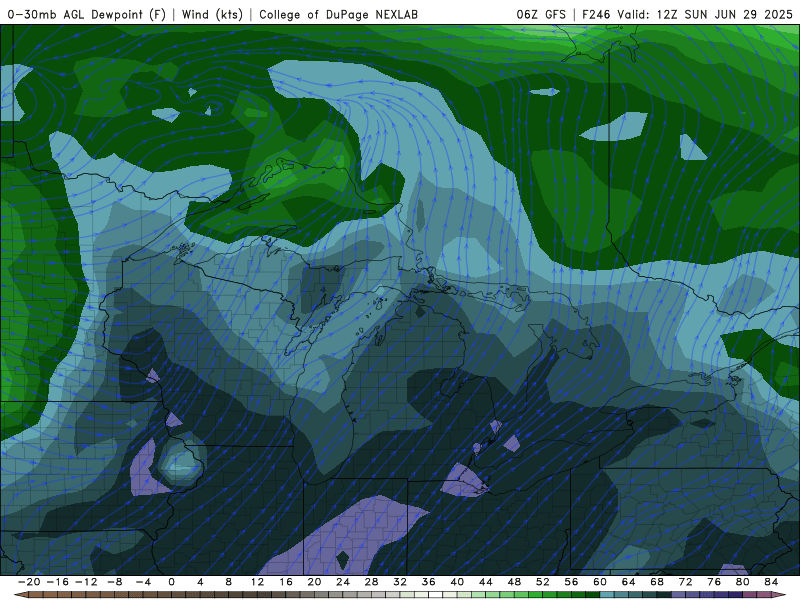
Task: Click the -16 label on the color scale
Action: pyautogui.click(x=57, y=582)
